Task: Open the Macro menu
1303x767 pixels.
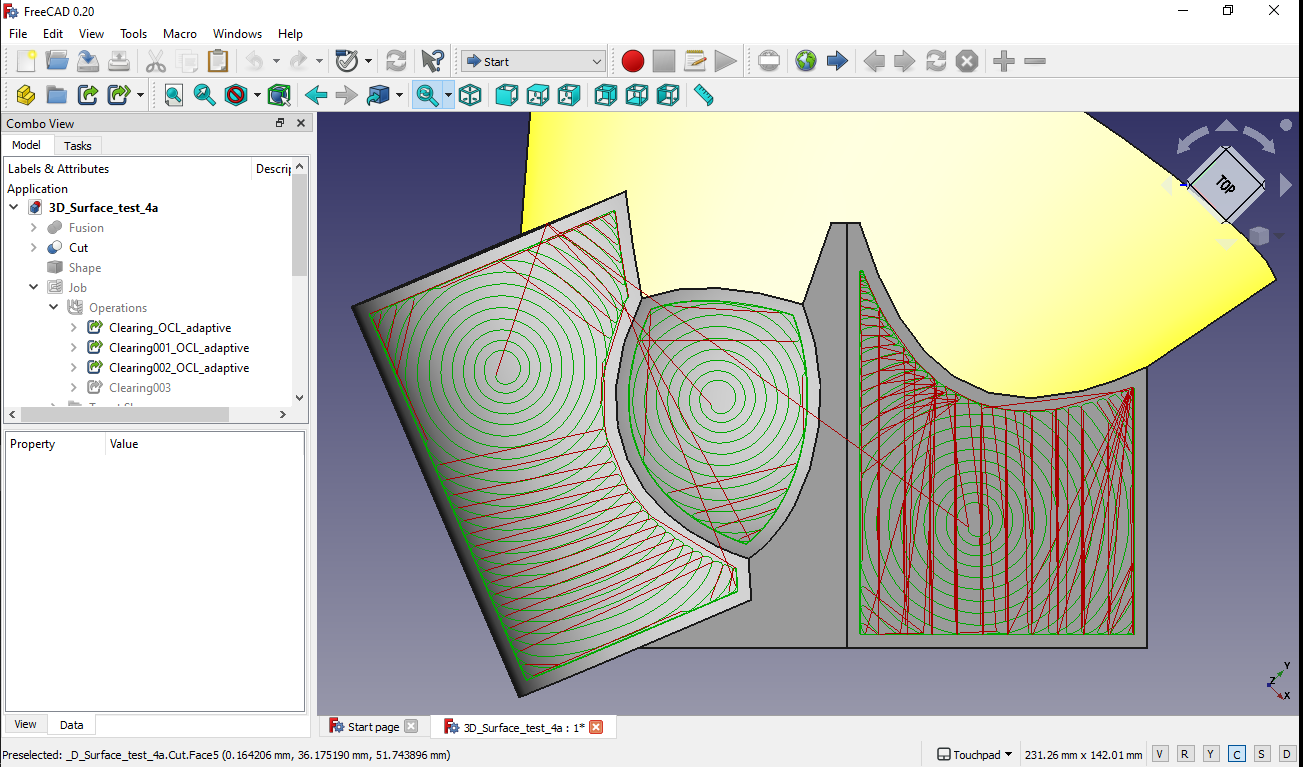Action: point(180,33)
